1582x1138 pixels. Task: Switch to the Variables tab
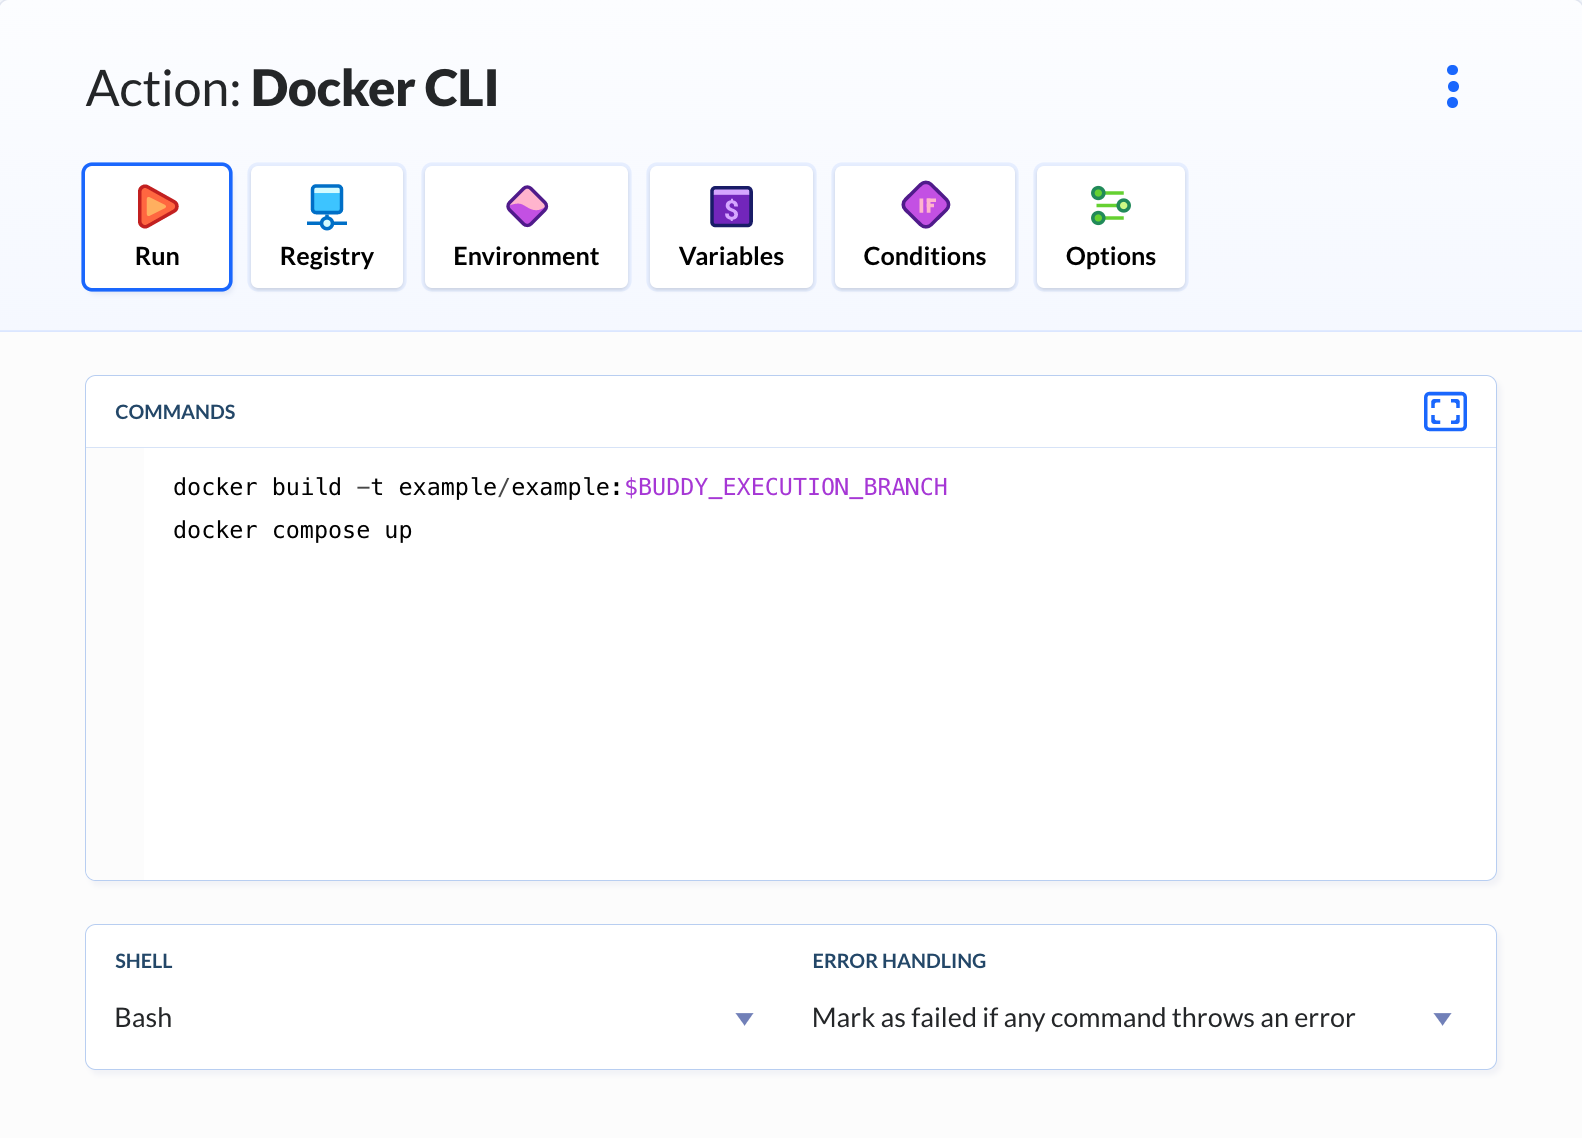click(731, 227)
